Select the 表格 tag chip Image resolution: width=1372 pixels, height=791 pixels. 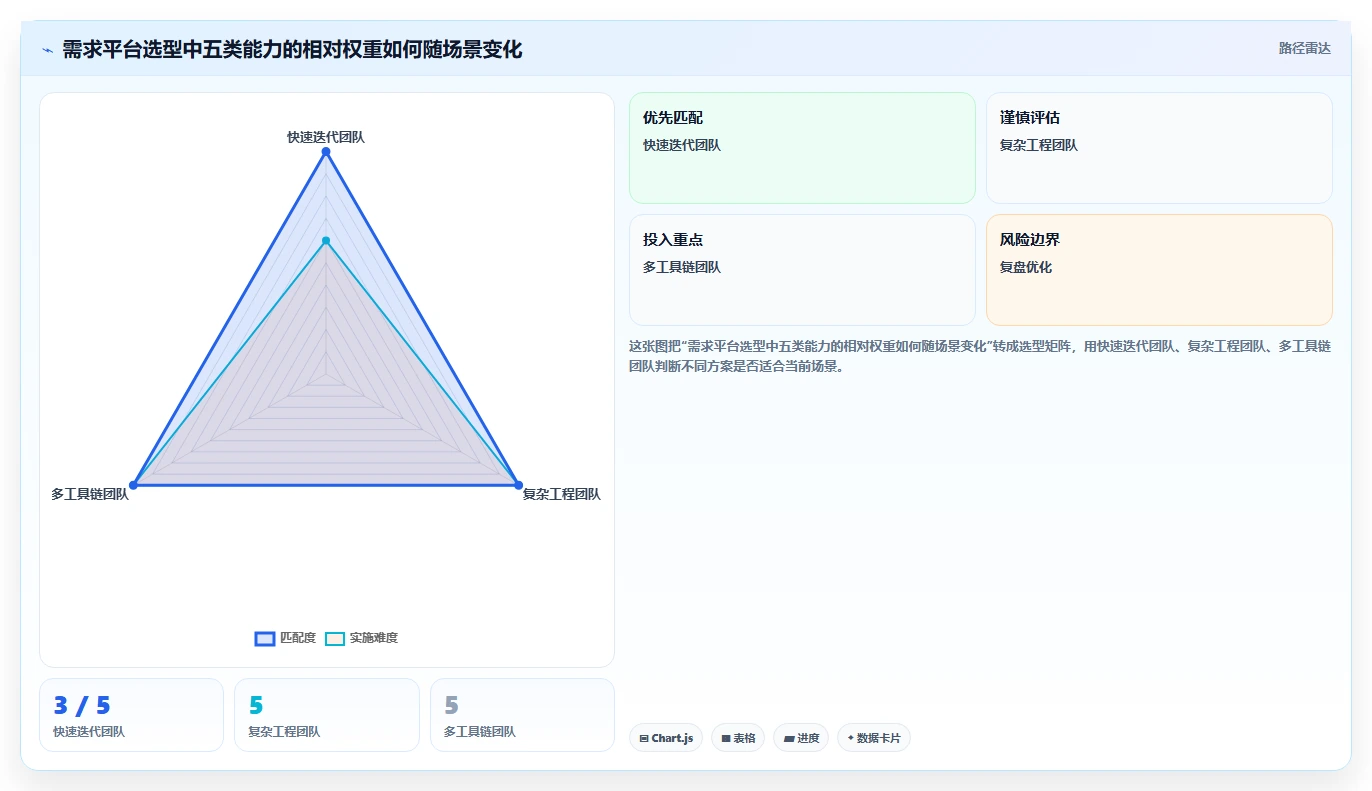(x=738, y=738)
